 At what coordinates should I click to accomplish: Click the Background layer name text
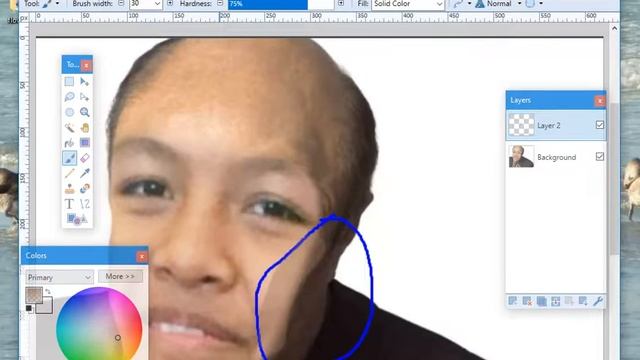tap(556, 157)
